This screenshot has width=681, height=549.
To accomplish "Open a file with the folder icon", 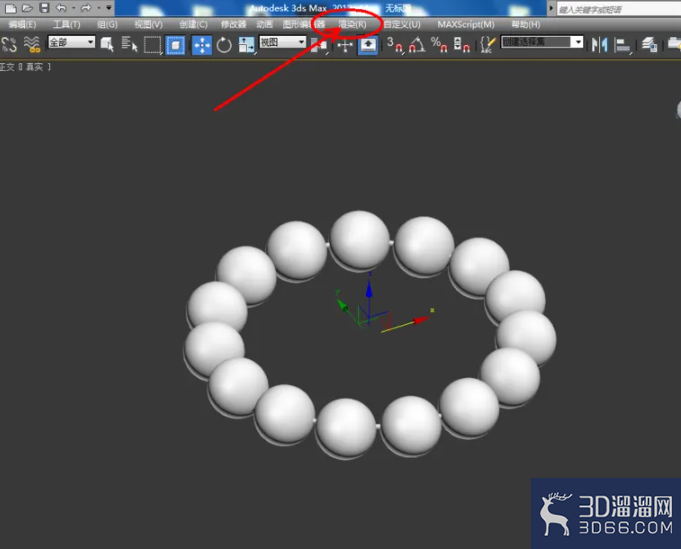I will tap(27, 8).
